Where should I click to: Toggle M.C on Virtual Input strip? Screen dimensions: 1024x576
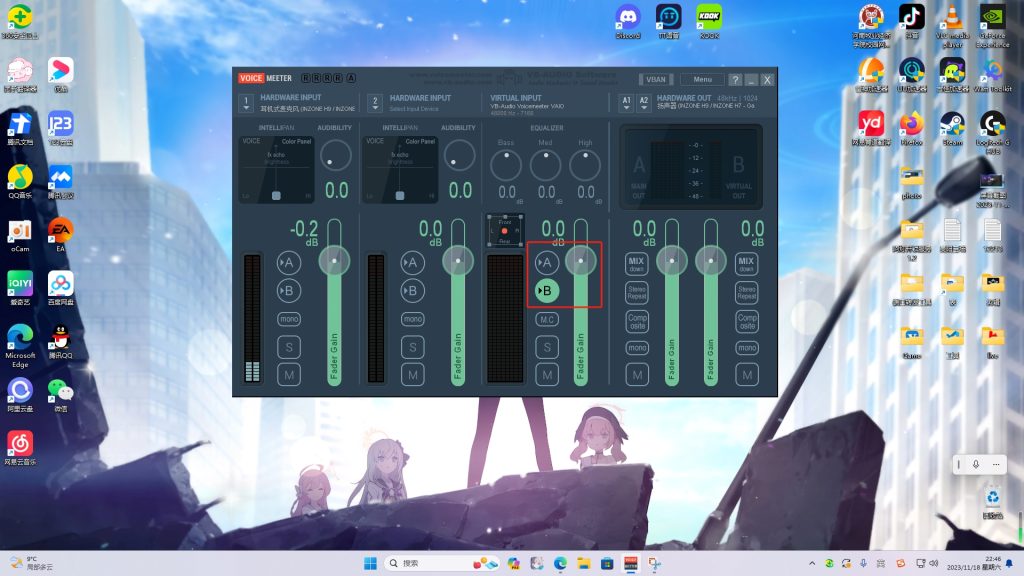(547, 319)
